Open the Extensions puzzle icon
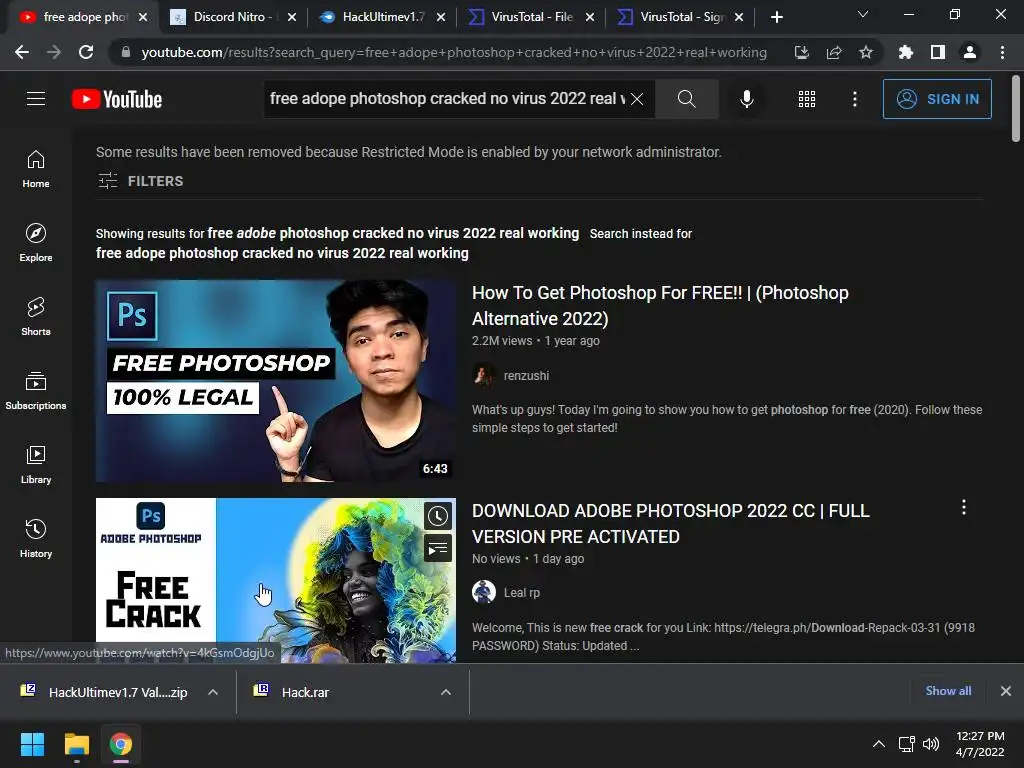Screen dimensions: 1024x768 point(905,52)
